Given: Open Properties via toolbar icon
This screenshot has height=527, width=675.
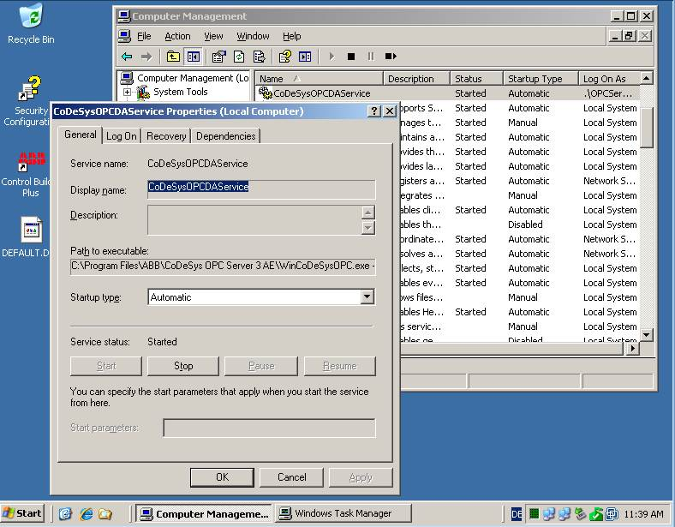Looking at the screenshot, I should click(219, 56).
